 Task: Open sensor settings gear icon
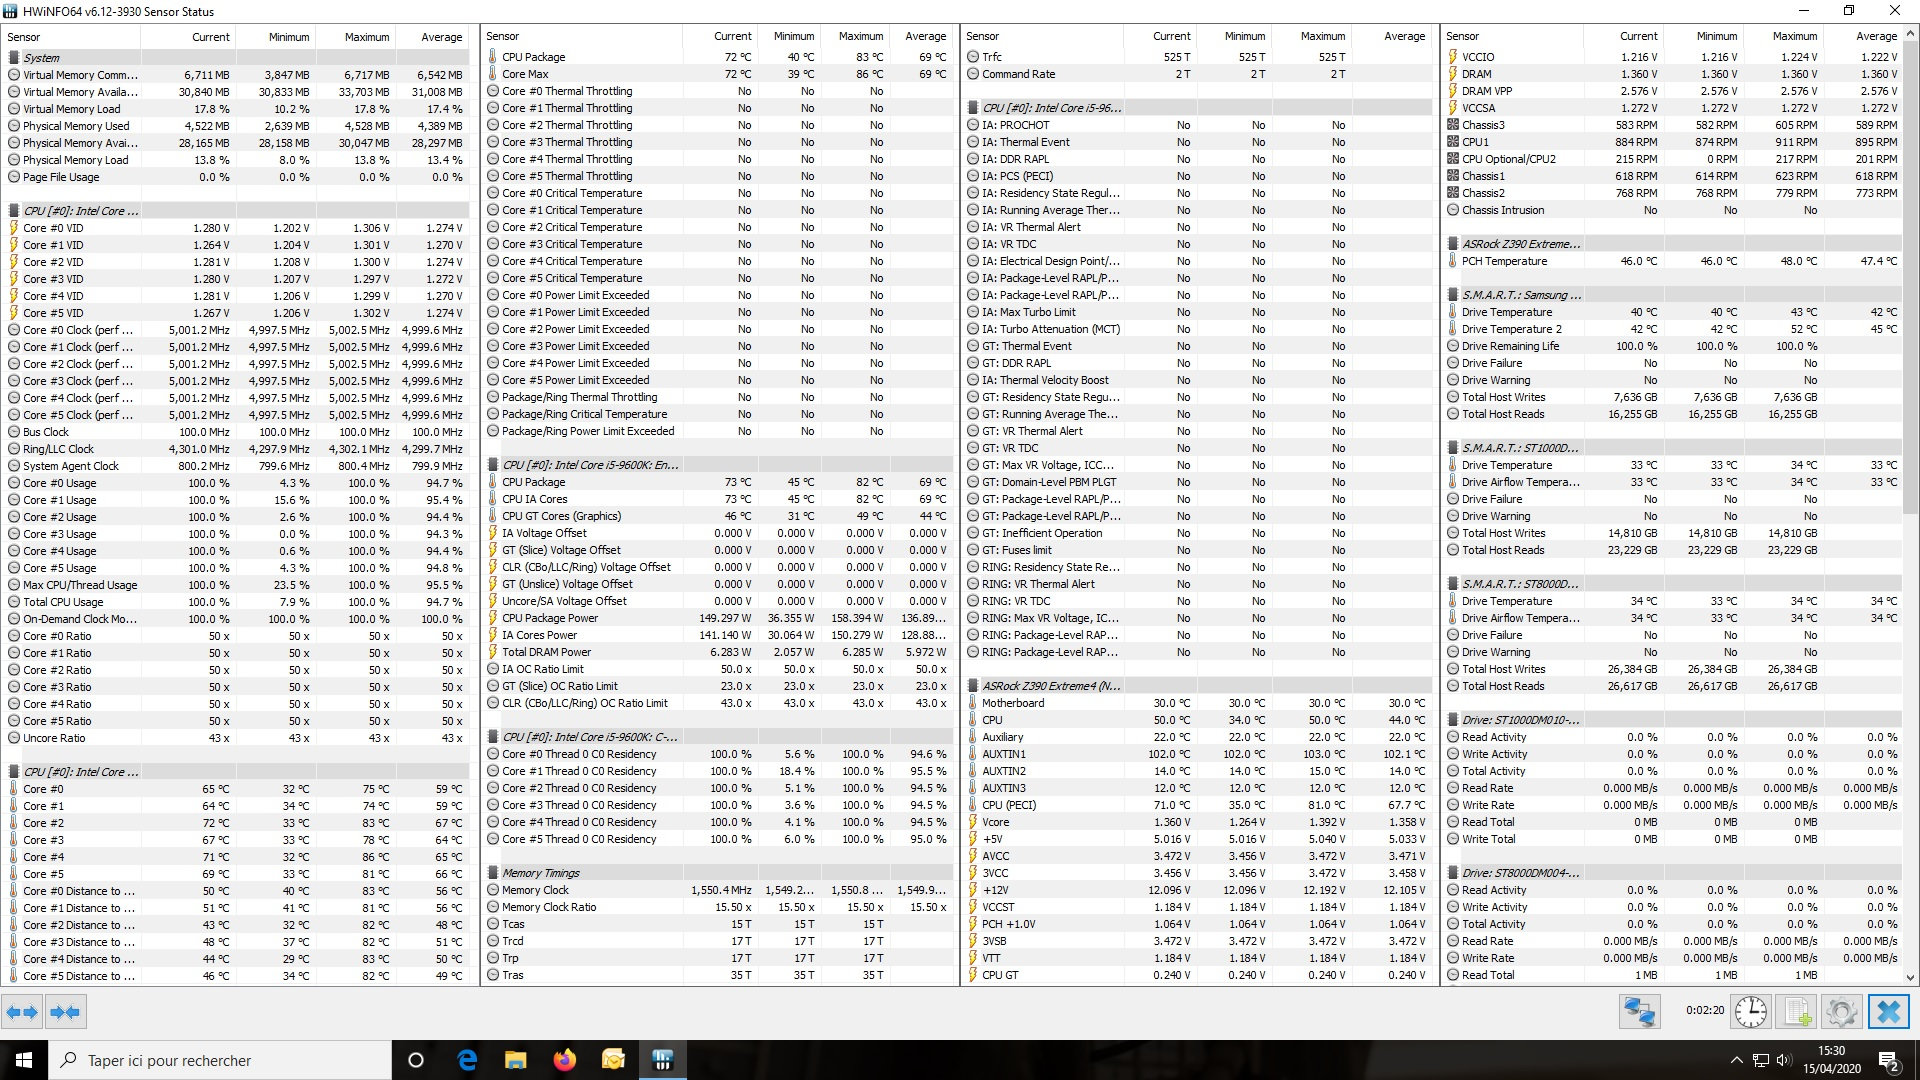[x=1841, y=1012]
